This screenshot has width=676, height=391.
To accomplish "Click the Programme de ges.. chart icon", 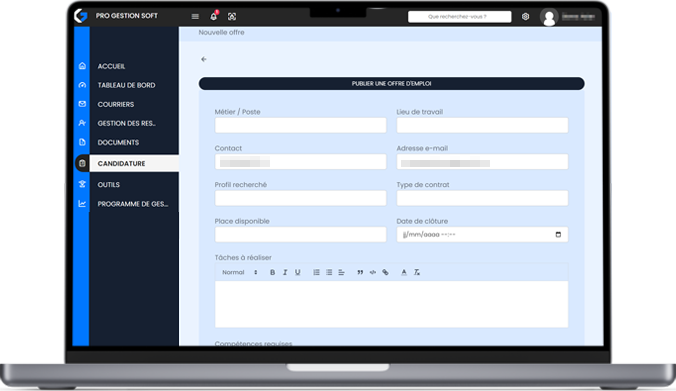I will pyautogui.click(x=82, y=203).
